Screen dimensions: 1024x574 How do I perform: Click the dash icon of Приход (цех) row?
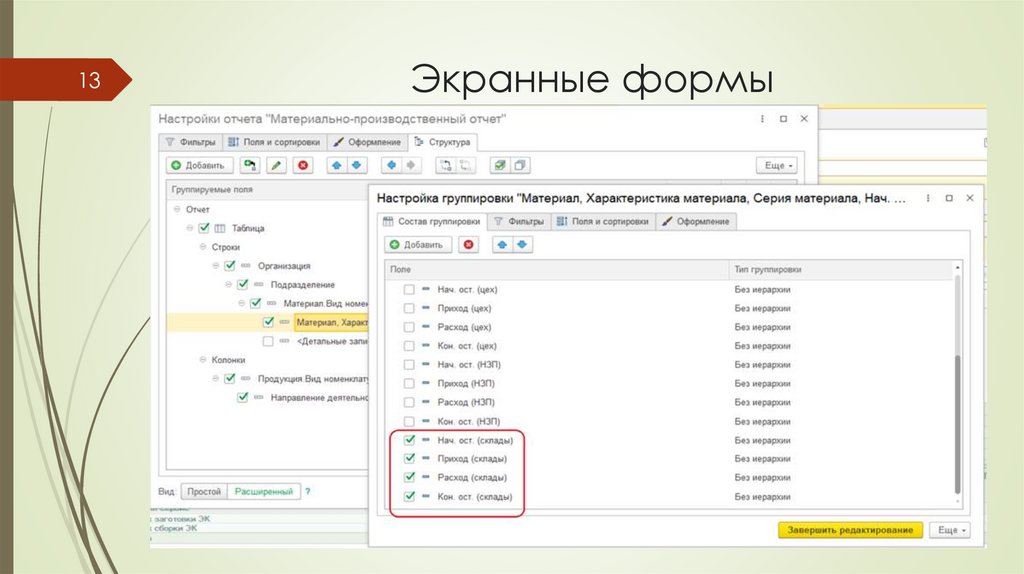426,308
